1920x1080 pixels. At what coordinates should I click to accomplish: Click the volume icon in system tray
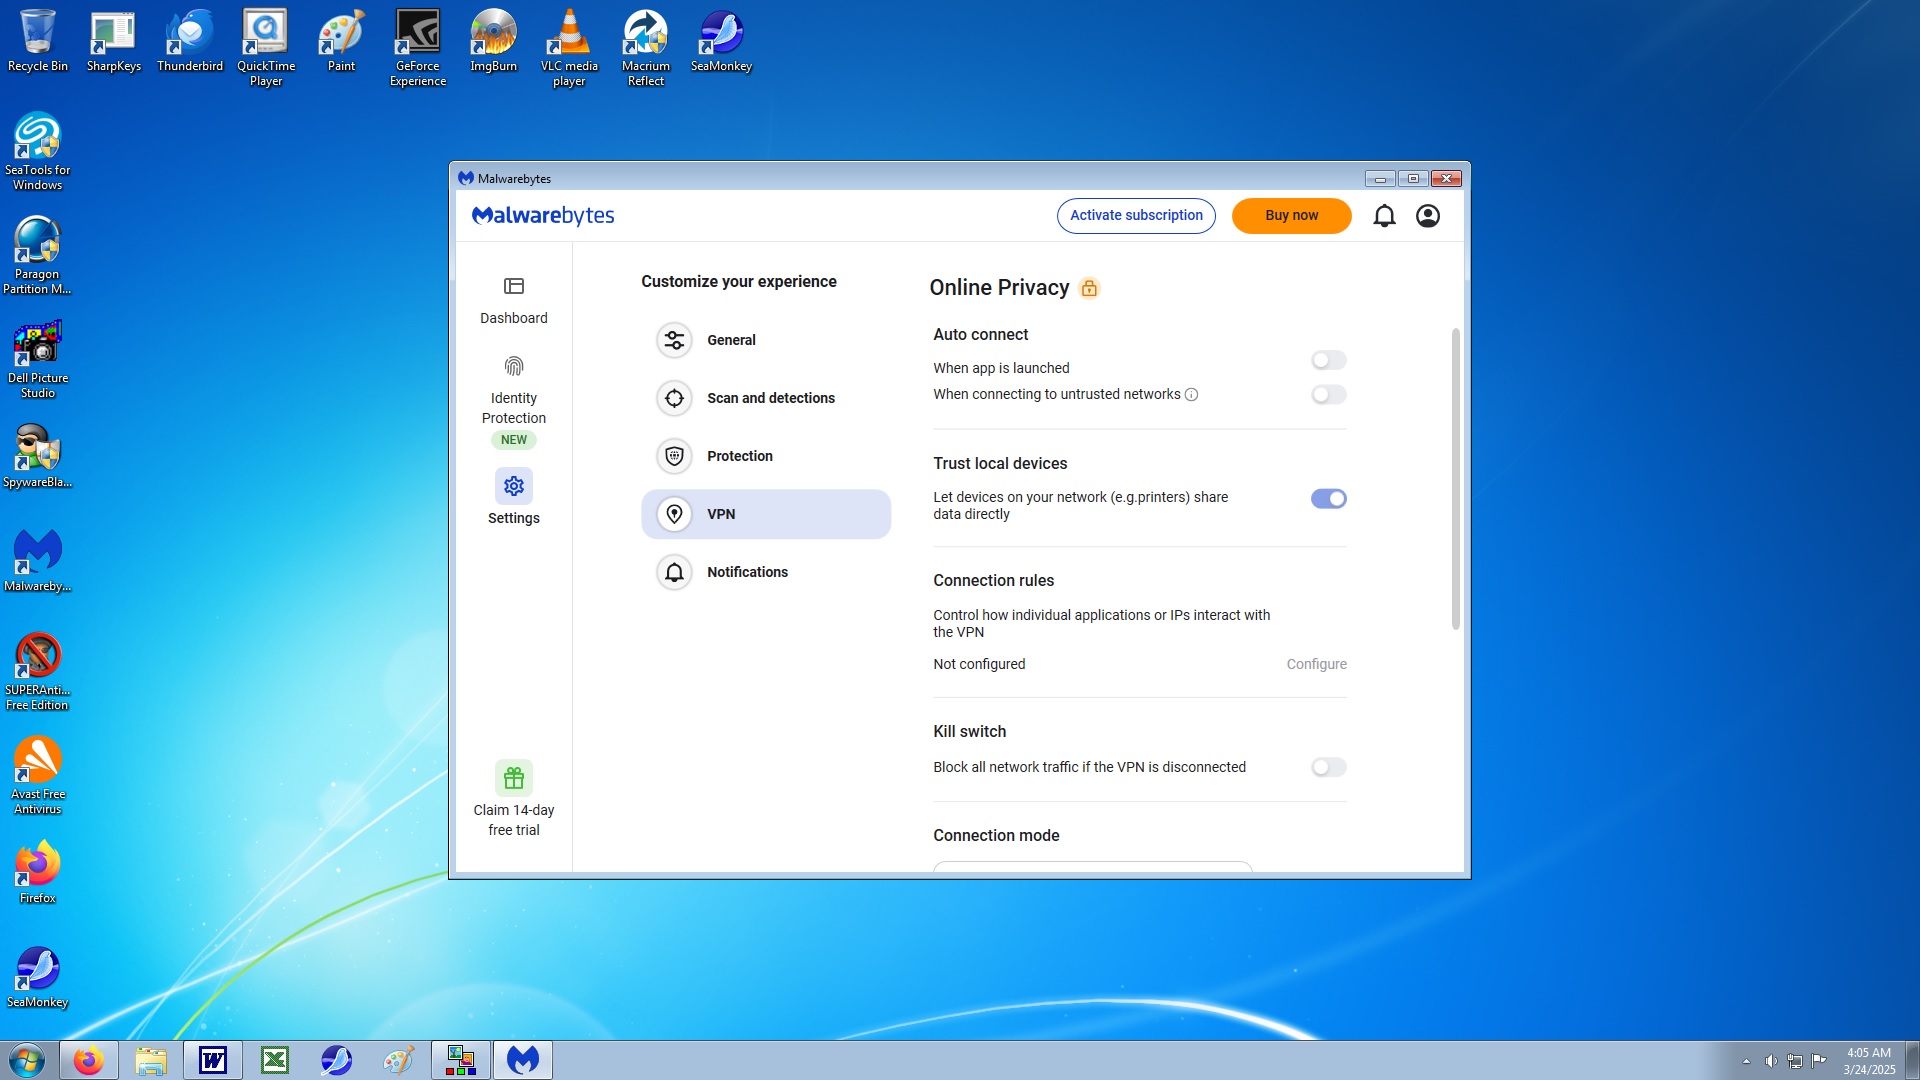coord(1771,1061)
